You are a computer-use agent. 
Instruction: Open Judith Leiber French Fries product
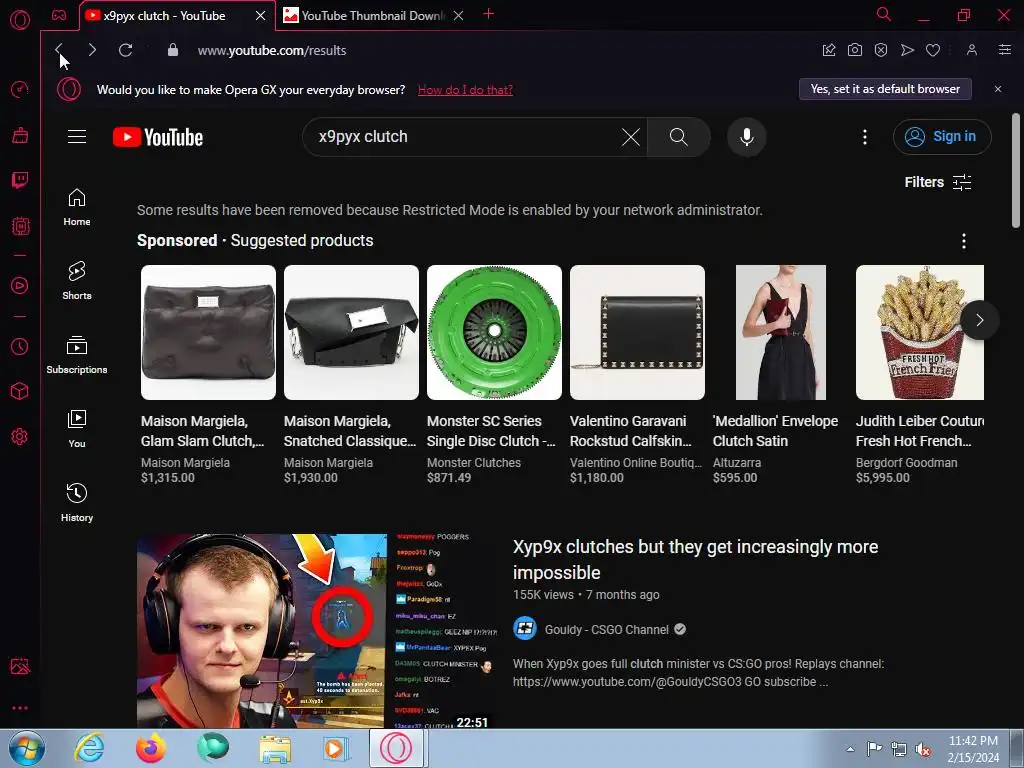[x=920, y=376]
